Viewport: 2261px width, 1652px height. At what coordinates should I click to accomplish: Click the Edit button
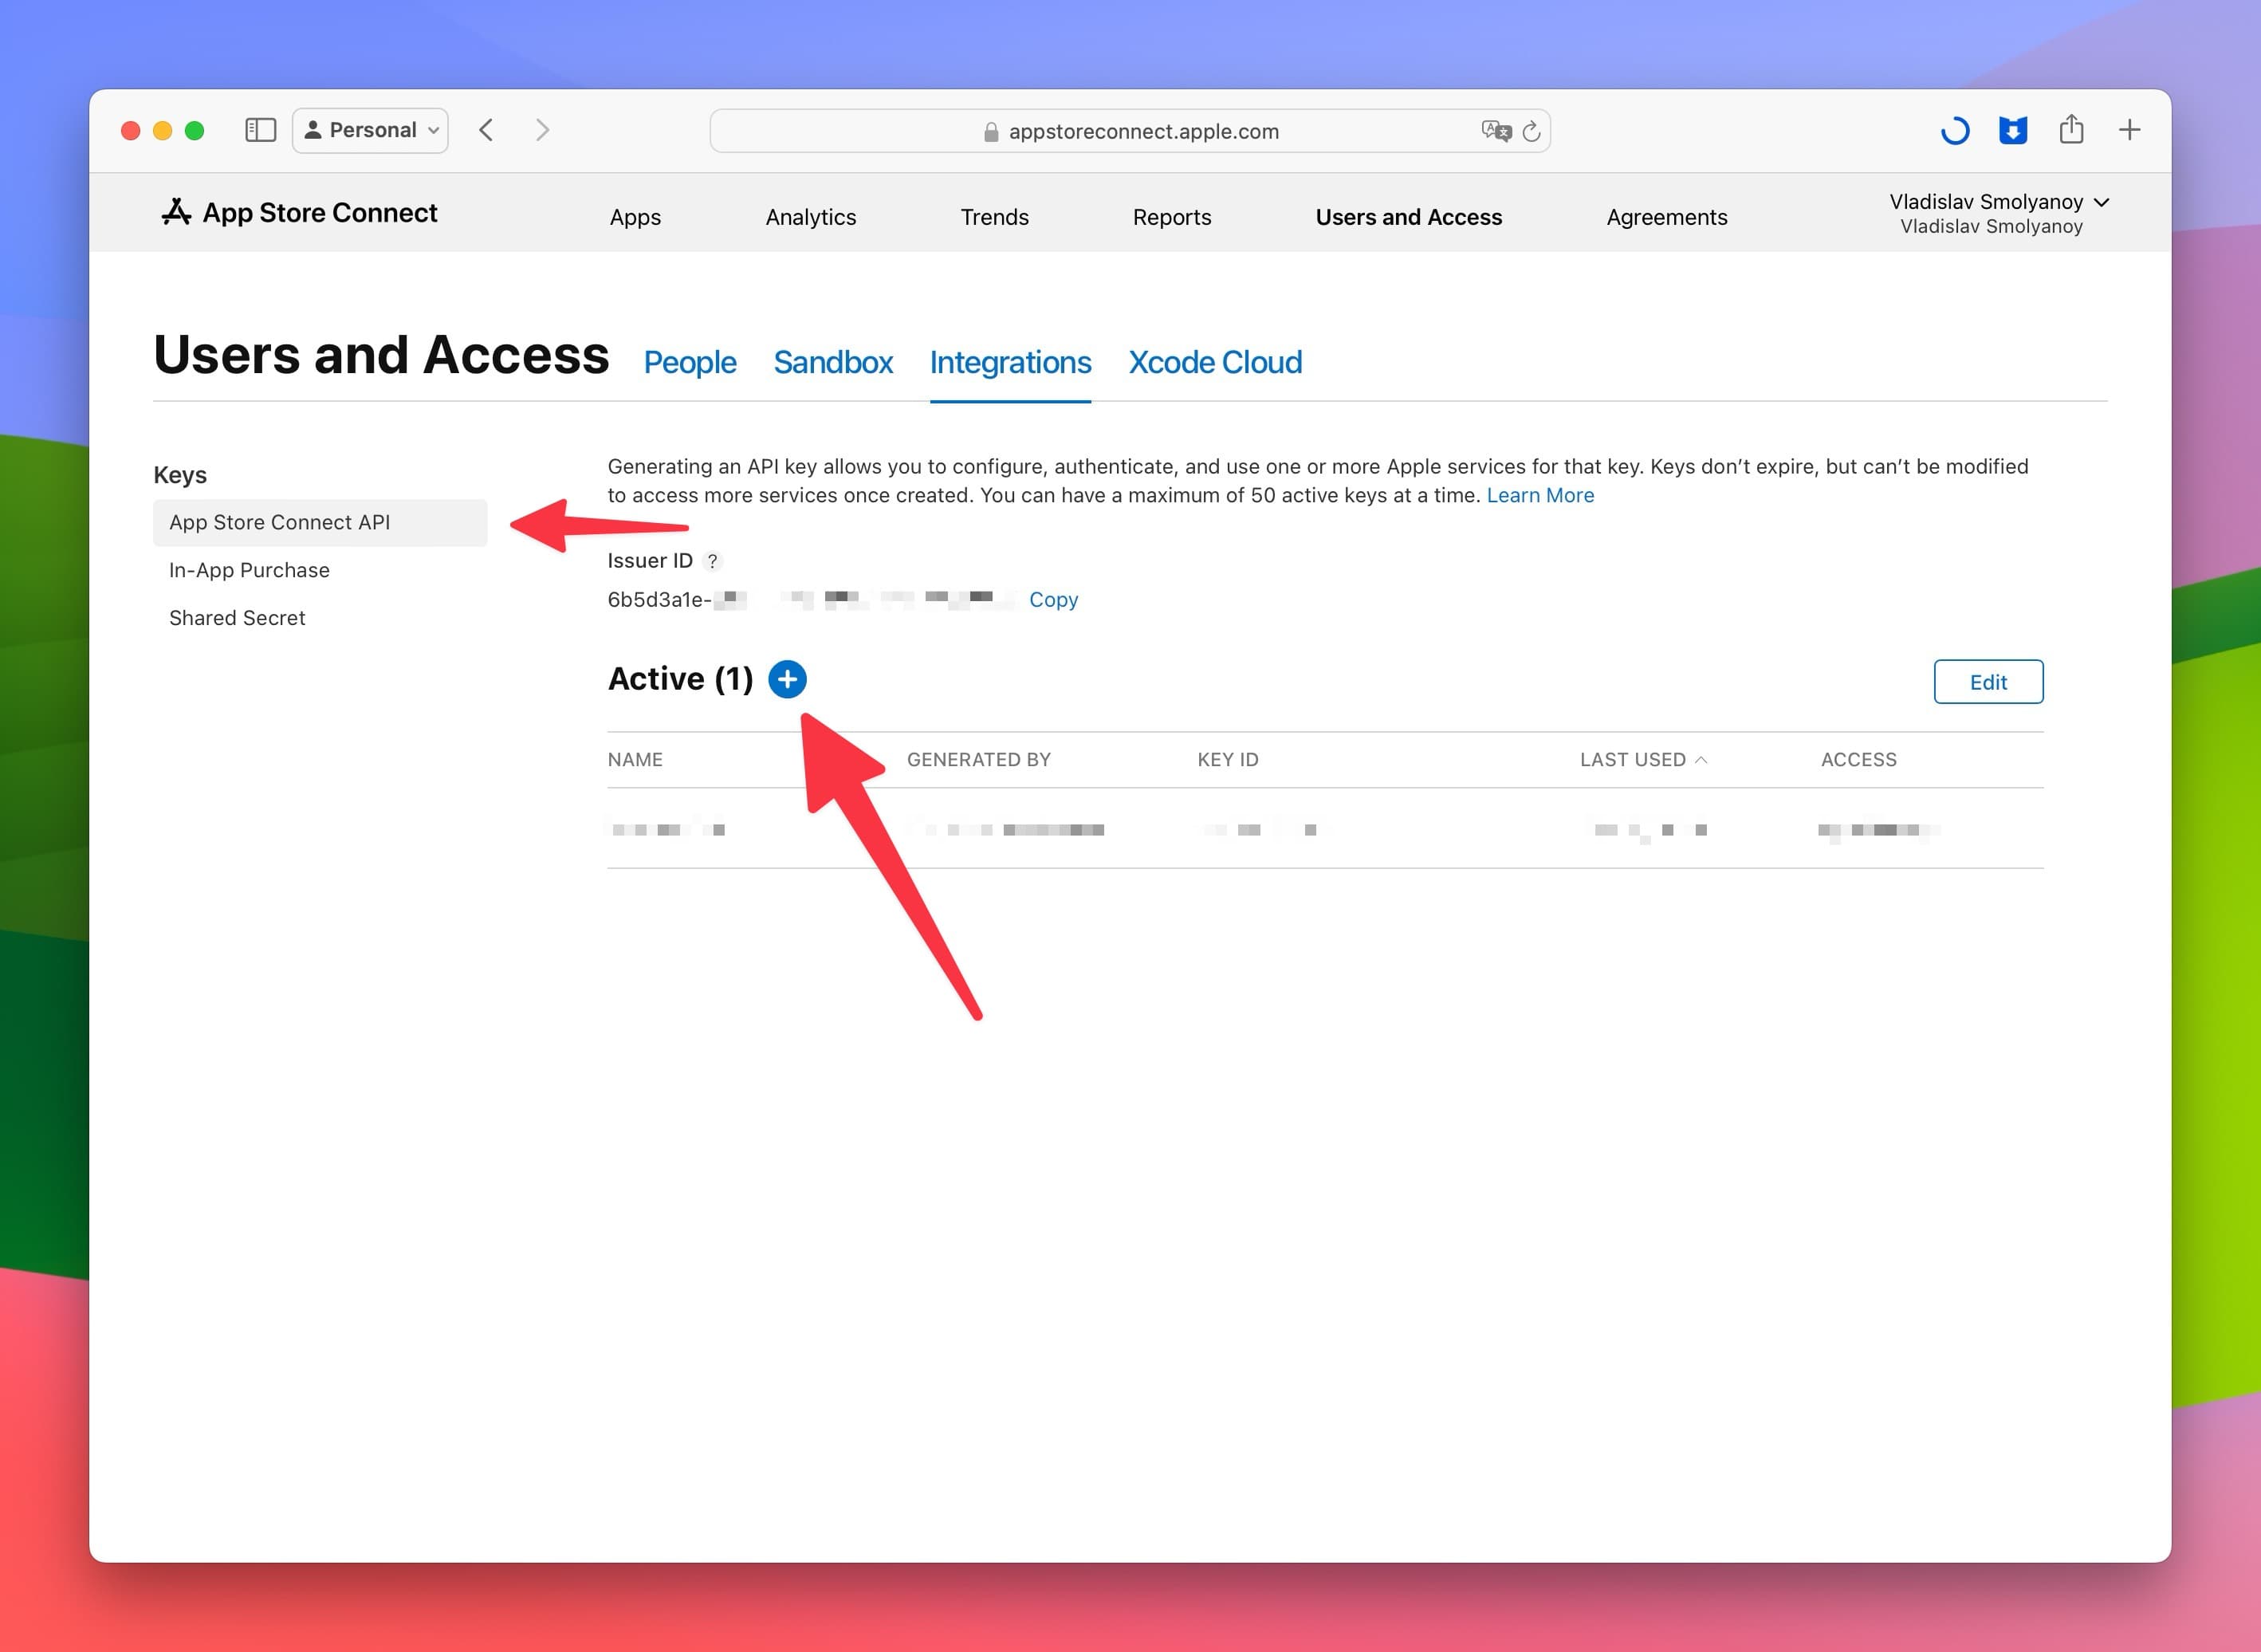tap(1988, 682)
